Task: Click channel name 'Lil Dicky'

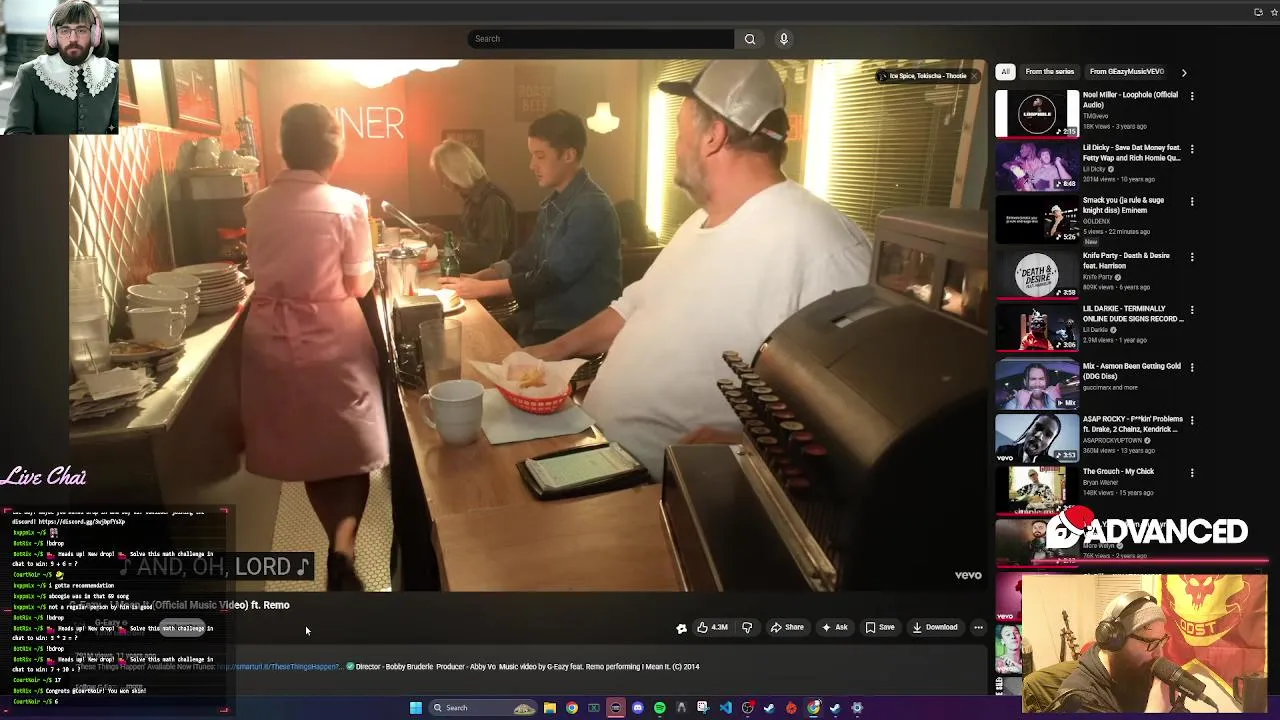Action: [1095, 169]
